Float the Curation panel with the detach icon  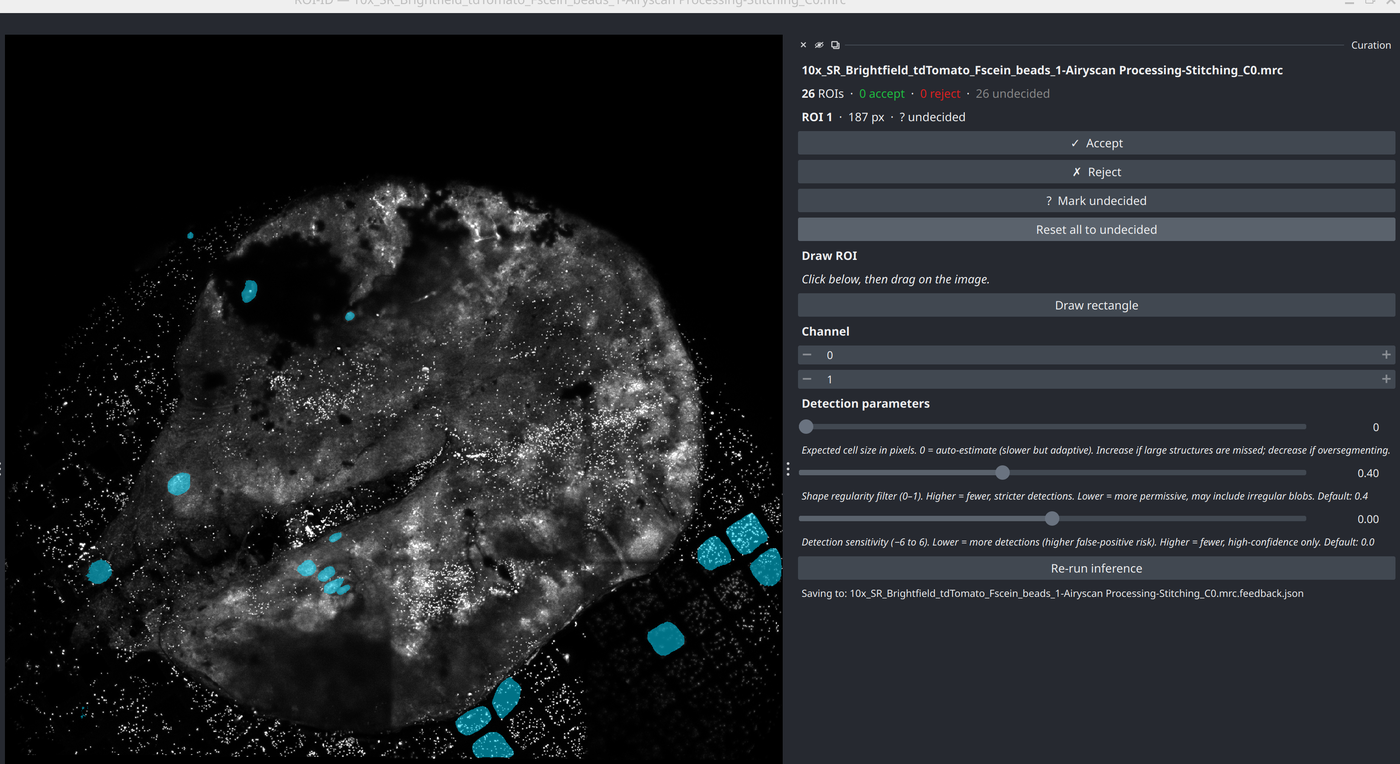click(835, 45)
